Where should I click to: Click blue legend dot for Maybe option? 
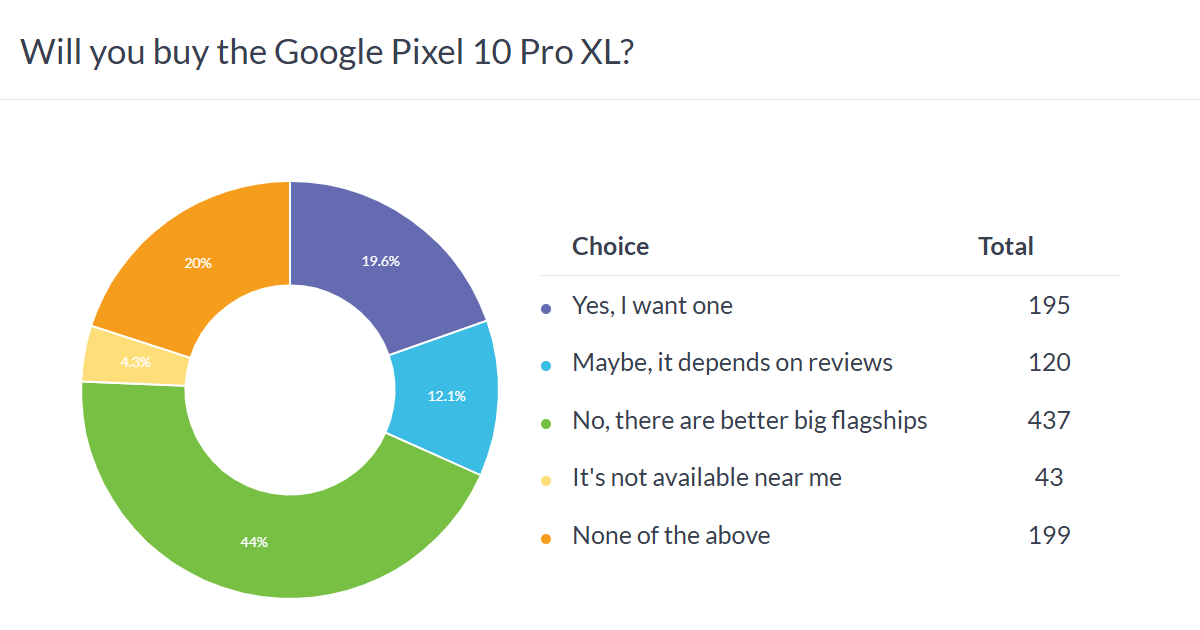click(x=546, y=366)
